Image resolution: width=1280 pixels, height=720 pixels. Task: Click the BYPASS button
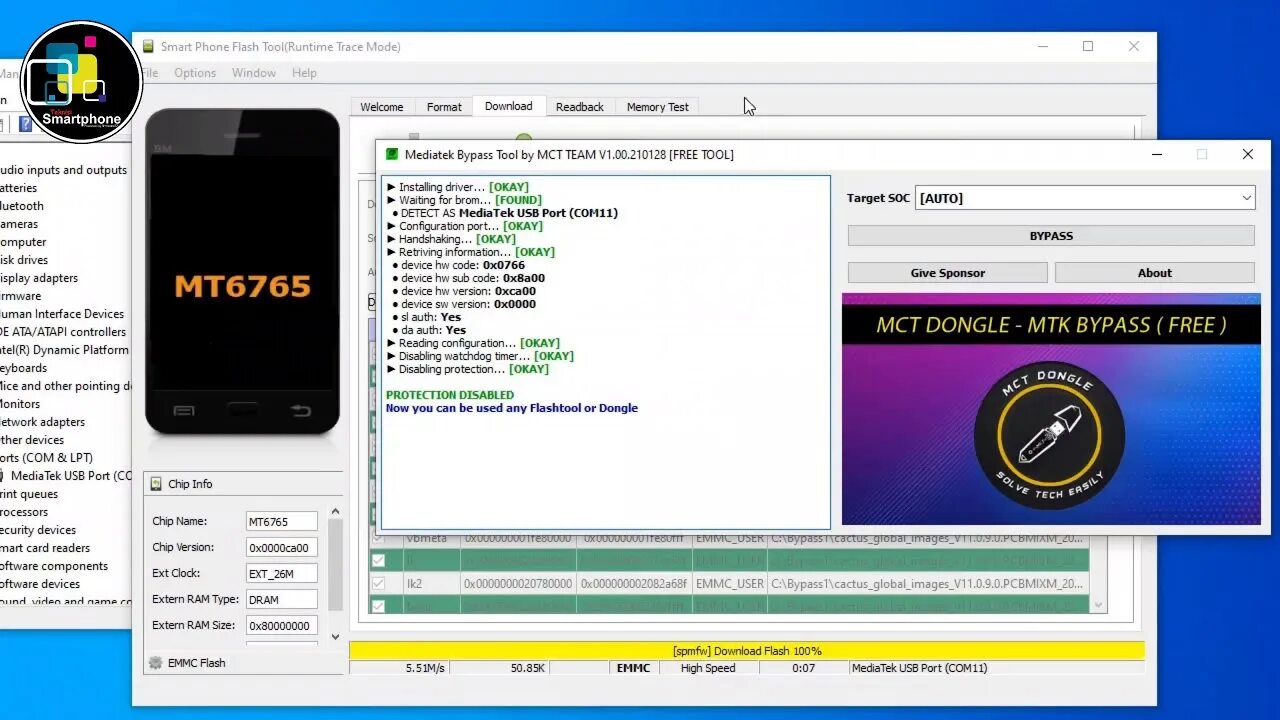click(x=1051, y=236)
